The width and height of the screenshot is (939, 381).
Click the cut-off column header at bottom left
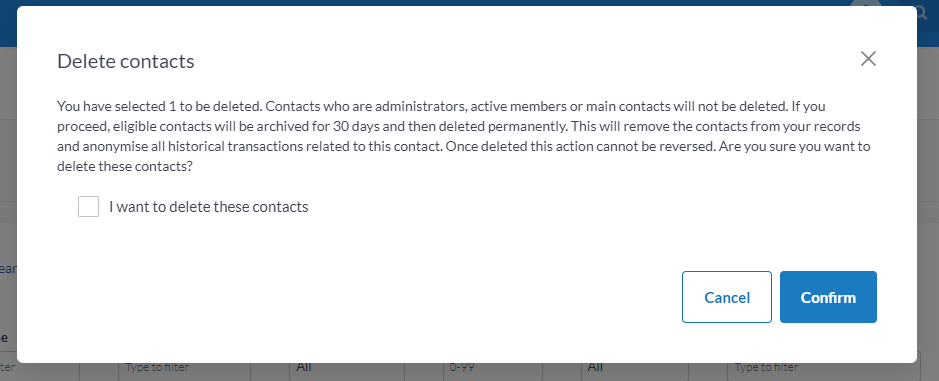[x=4, y=337]
